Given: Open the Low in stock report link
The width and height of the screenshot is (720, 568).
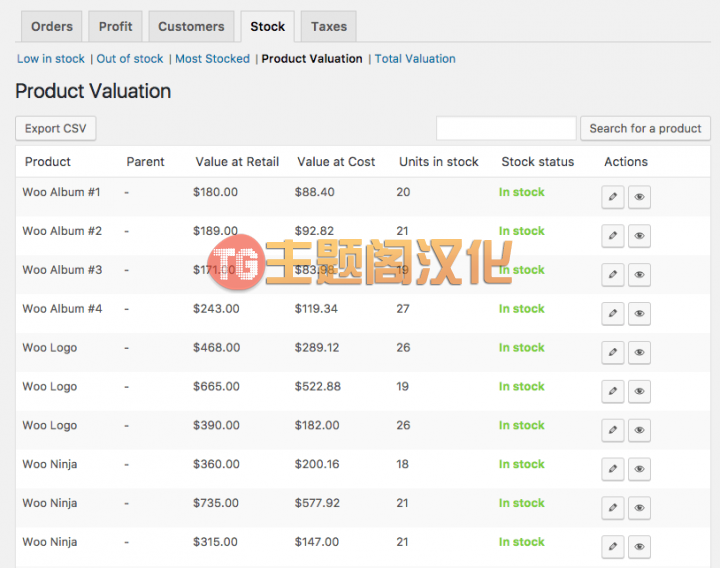Looking at the screenshot, I should point(51,59).
